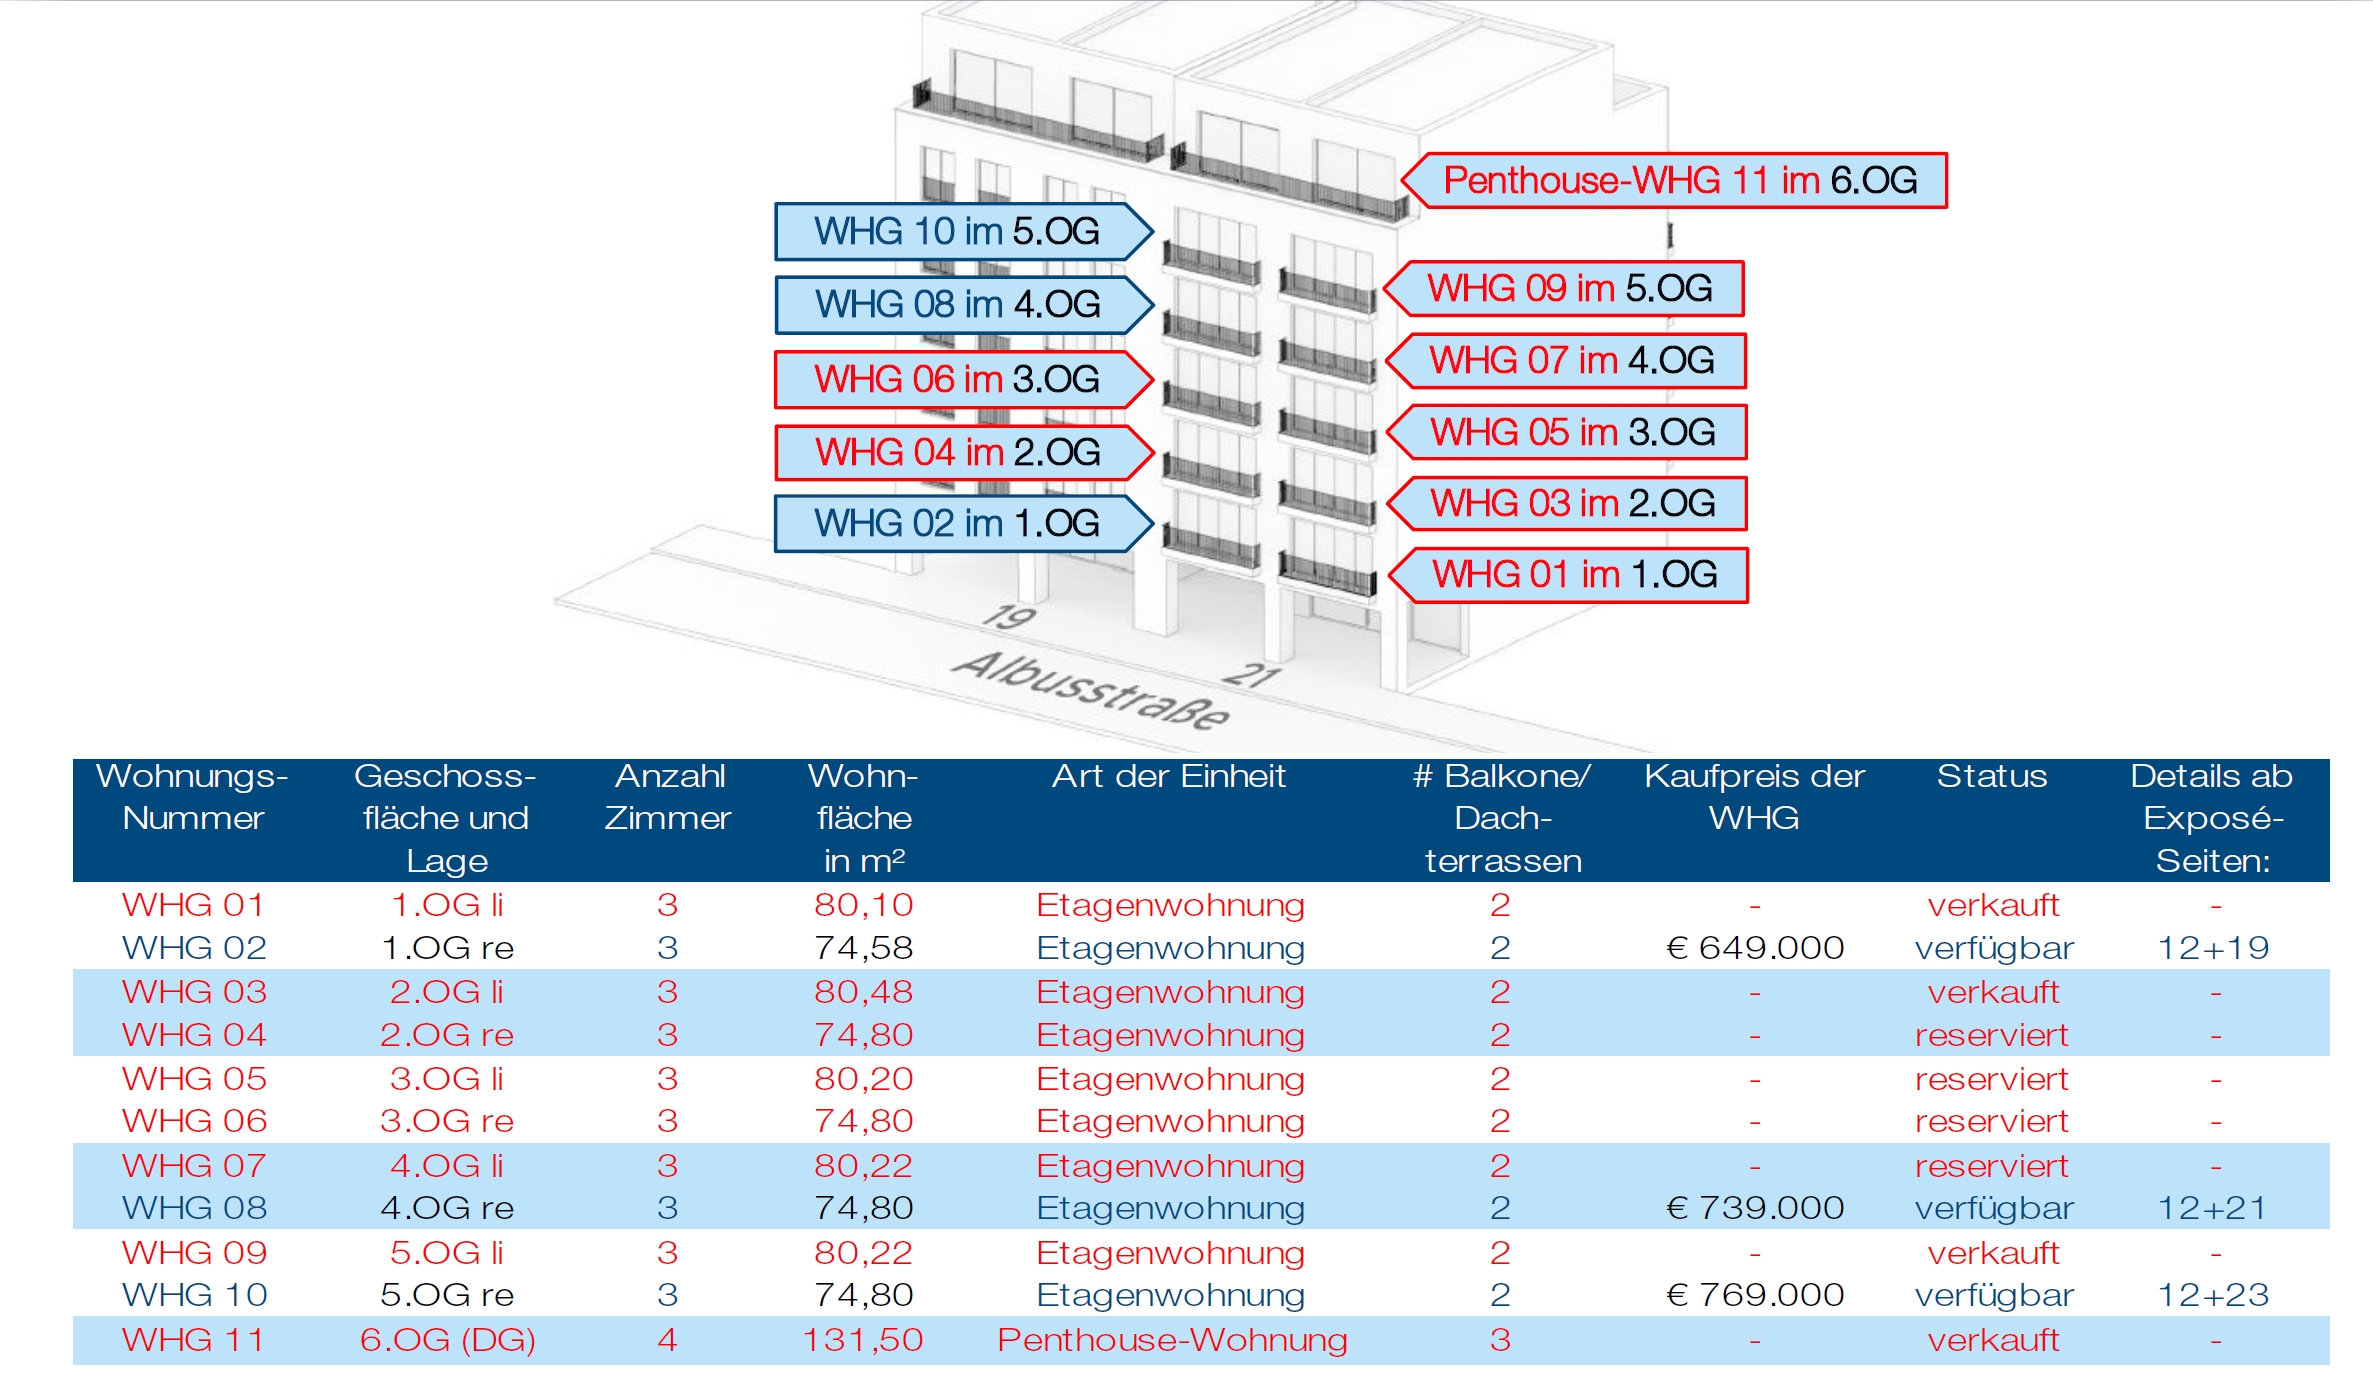Image resolution: width=2373 pixels, height=1389 pixels.
Task: Select the WHG 06 im 3.OG callout
Action: point(957,380)
